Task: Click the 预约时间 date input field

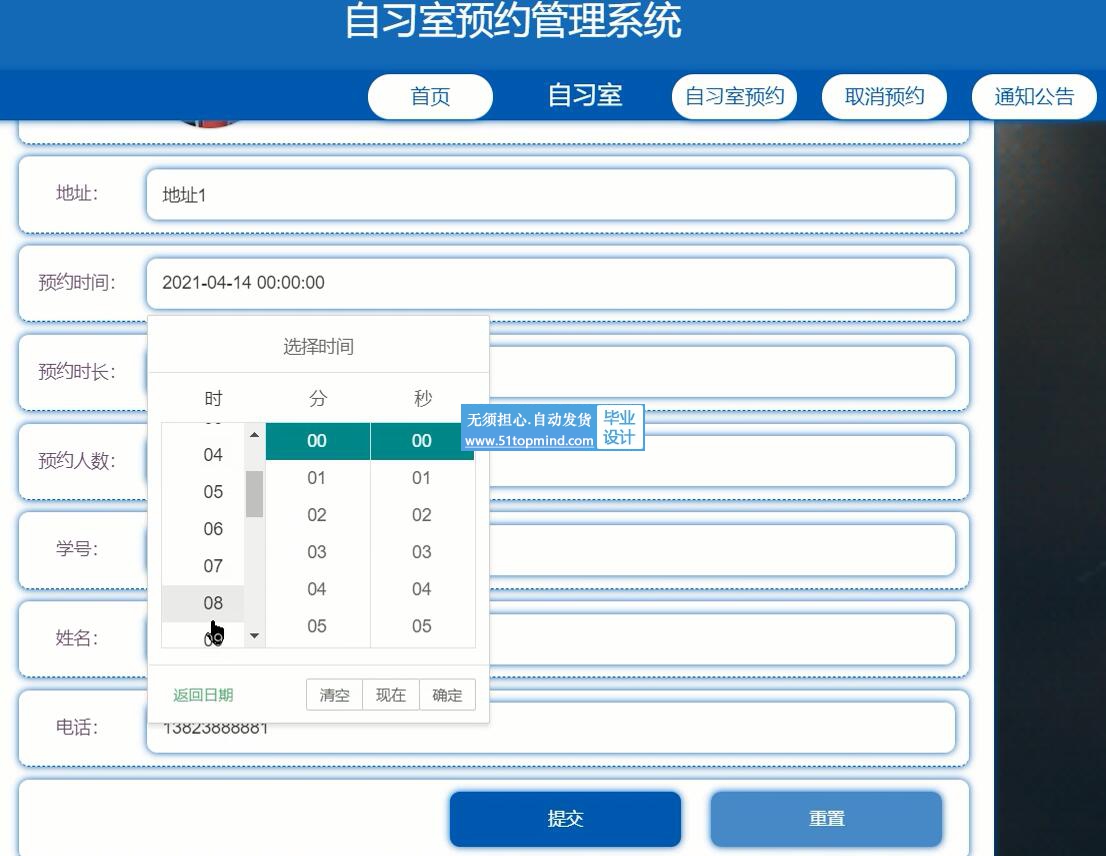Action: click(551, 283)
